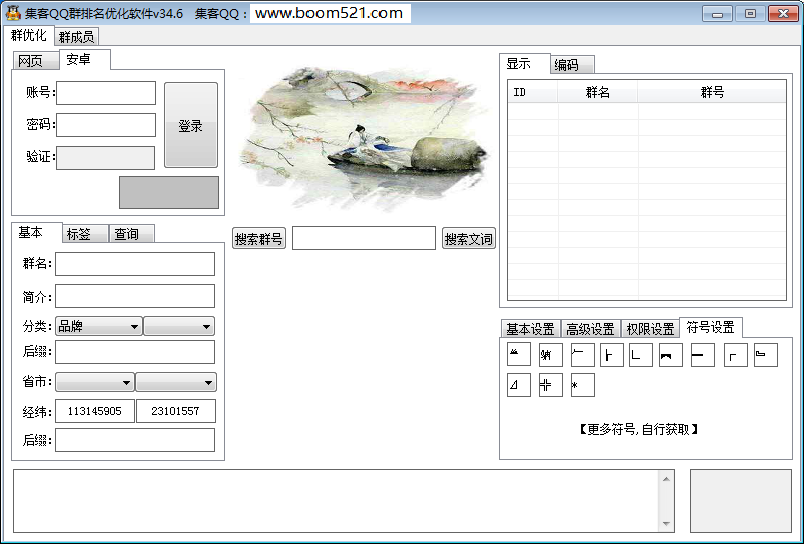Screen dimensions: 804x544
Task: Open the 权限设置 tab
Action: coord(650,329)
